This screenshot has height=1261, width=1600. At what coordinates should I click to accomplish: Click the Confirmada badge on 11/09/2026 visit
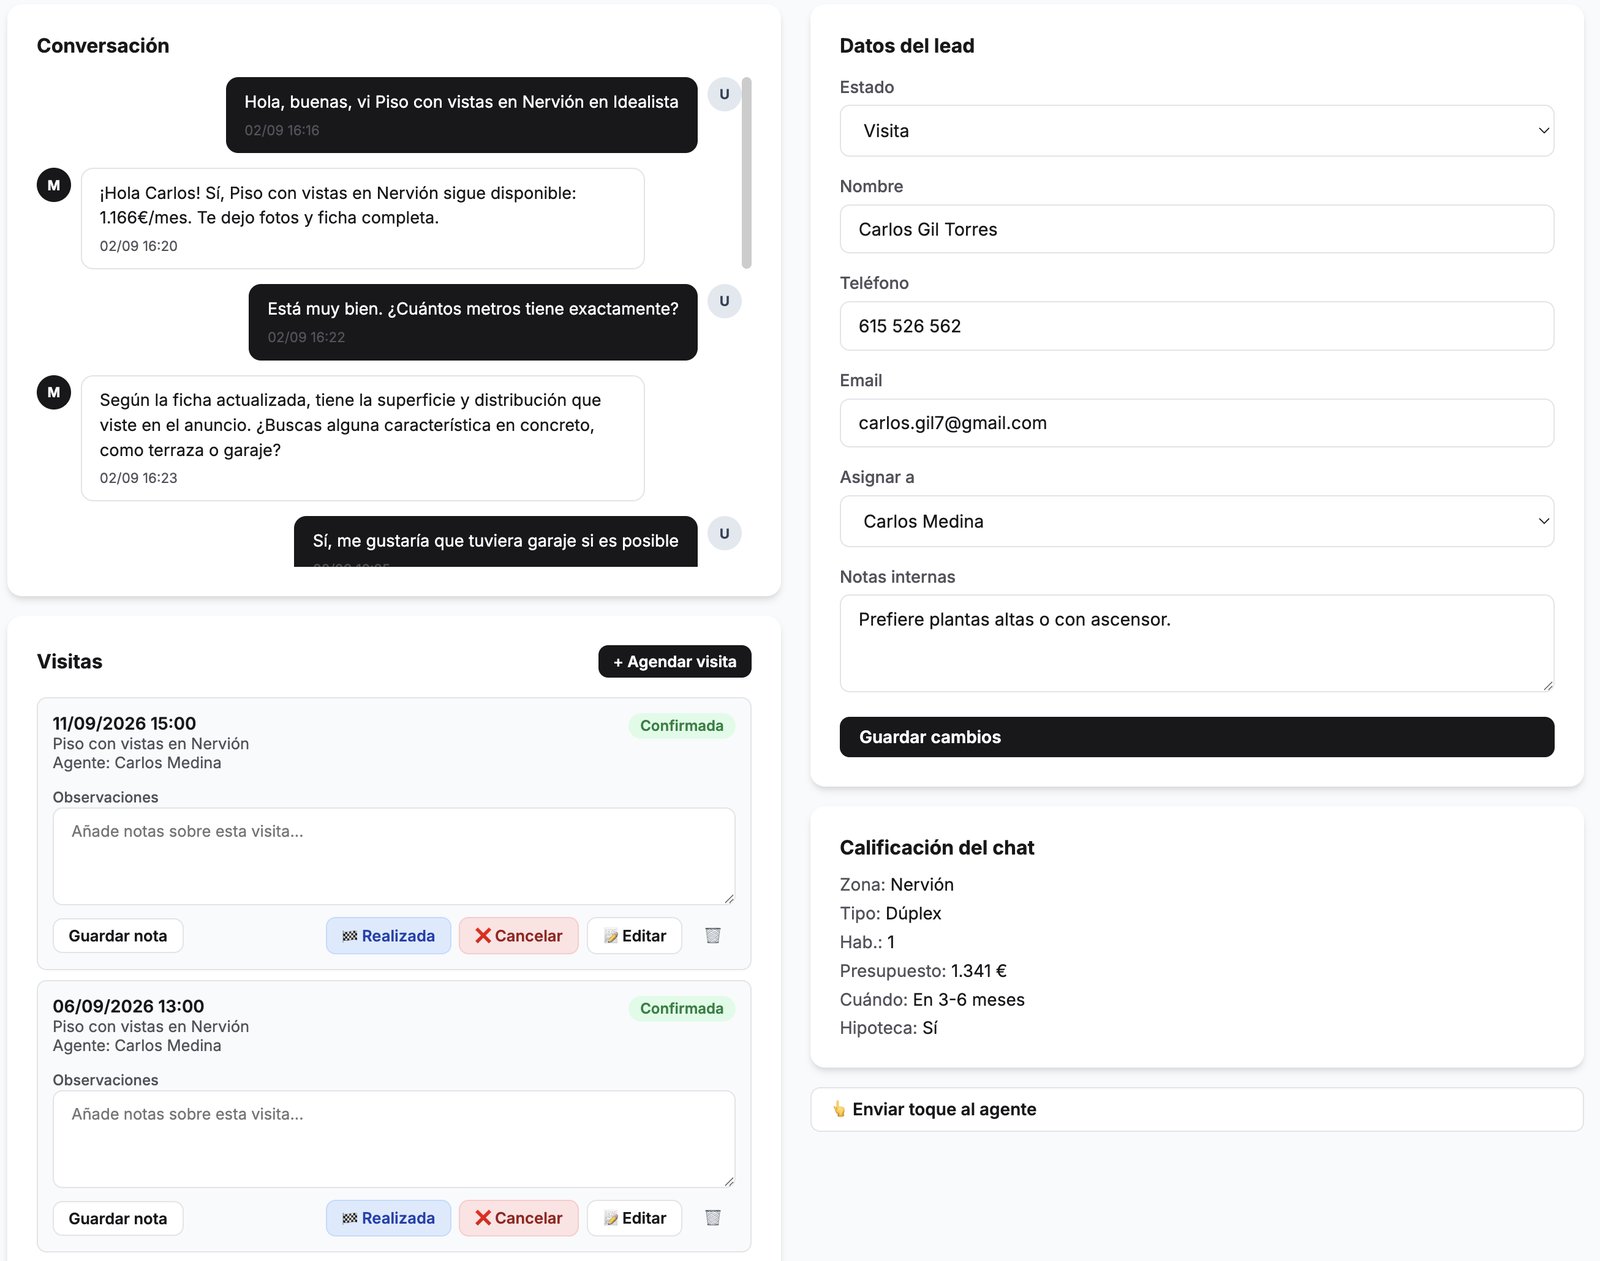point(681,726)
